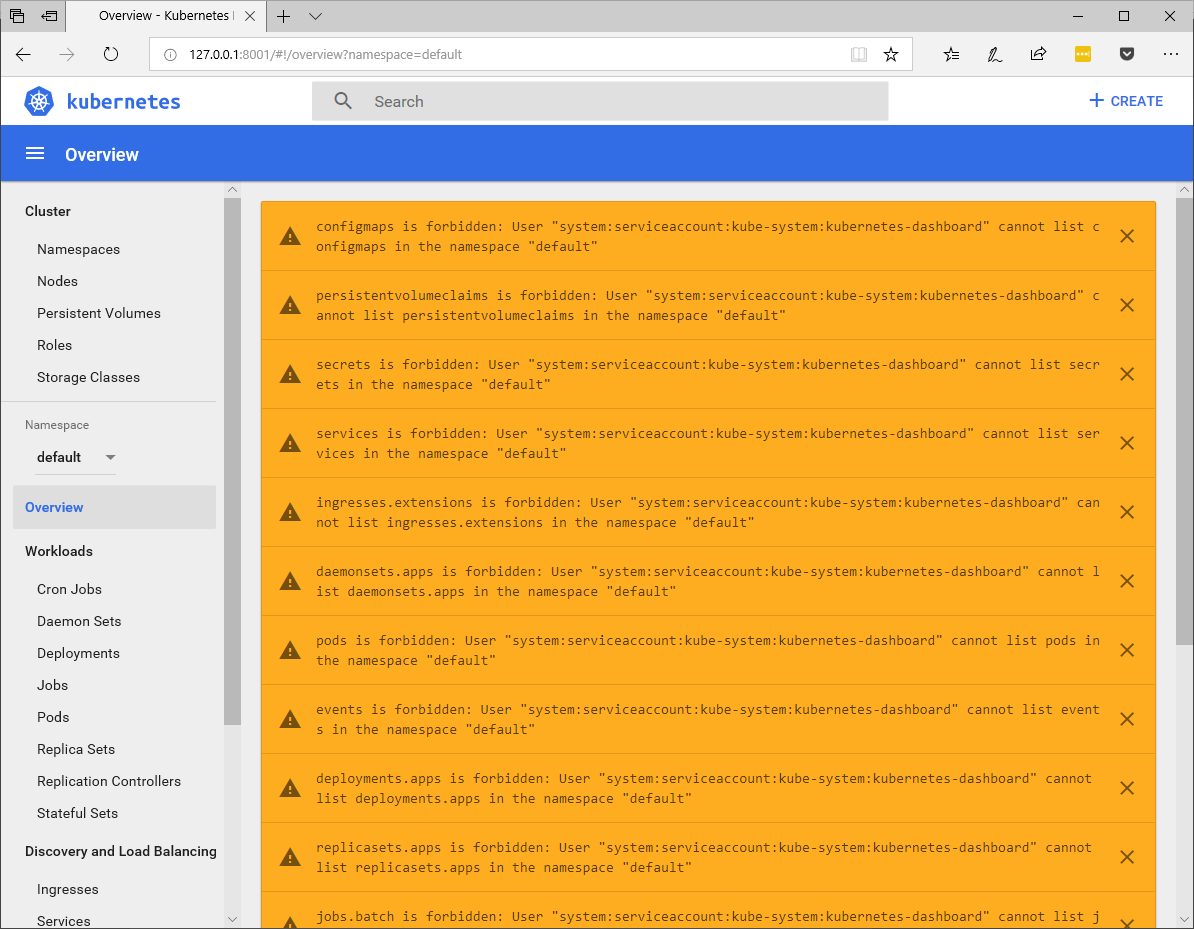This screenshot has height=929, width=1194.
Task: Dismiss the deployments.apps forbidden warning
Action: pos(1127,788)
